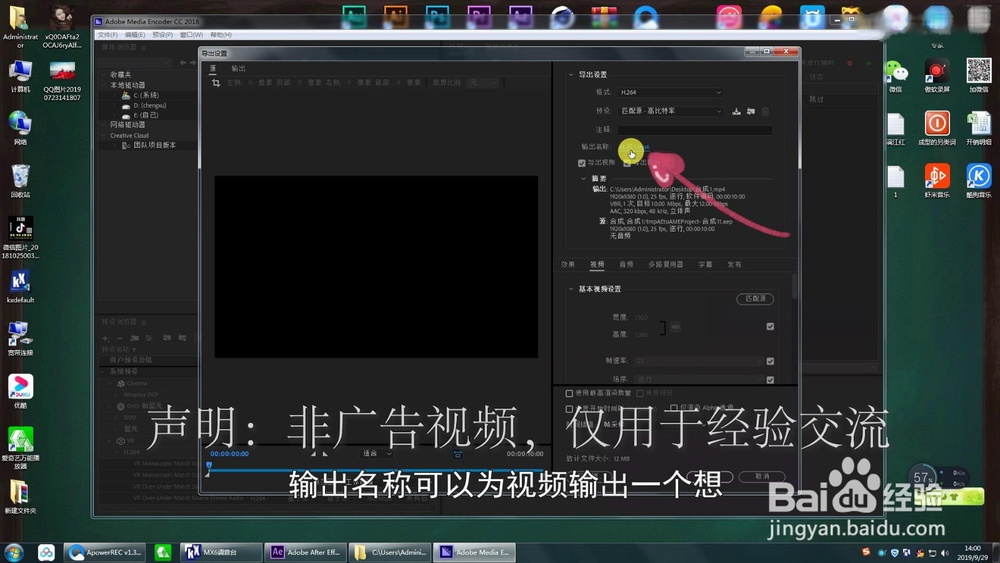
Task: Open the 加微信 QR code desktop icon
Action: tap(978, 76)
